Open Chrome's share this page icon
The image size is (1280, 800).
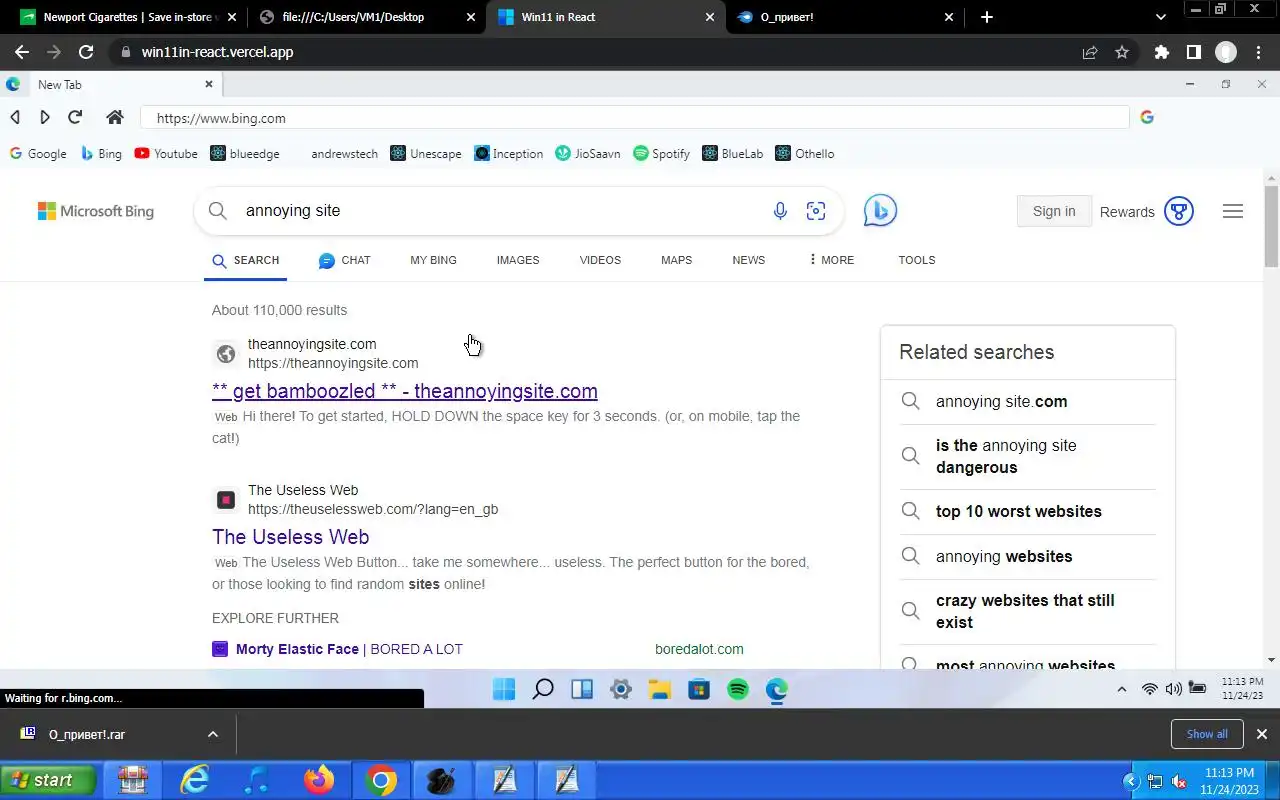pos(1090,52)
